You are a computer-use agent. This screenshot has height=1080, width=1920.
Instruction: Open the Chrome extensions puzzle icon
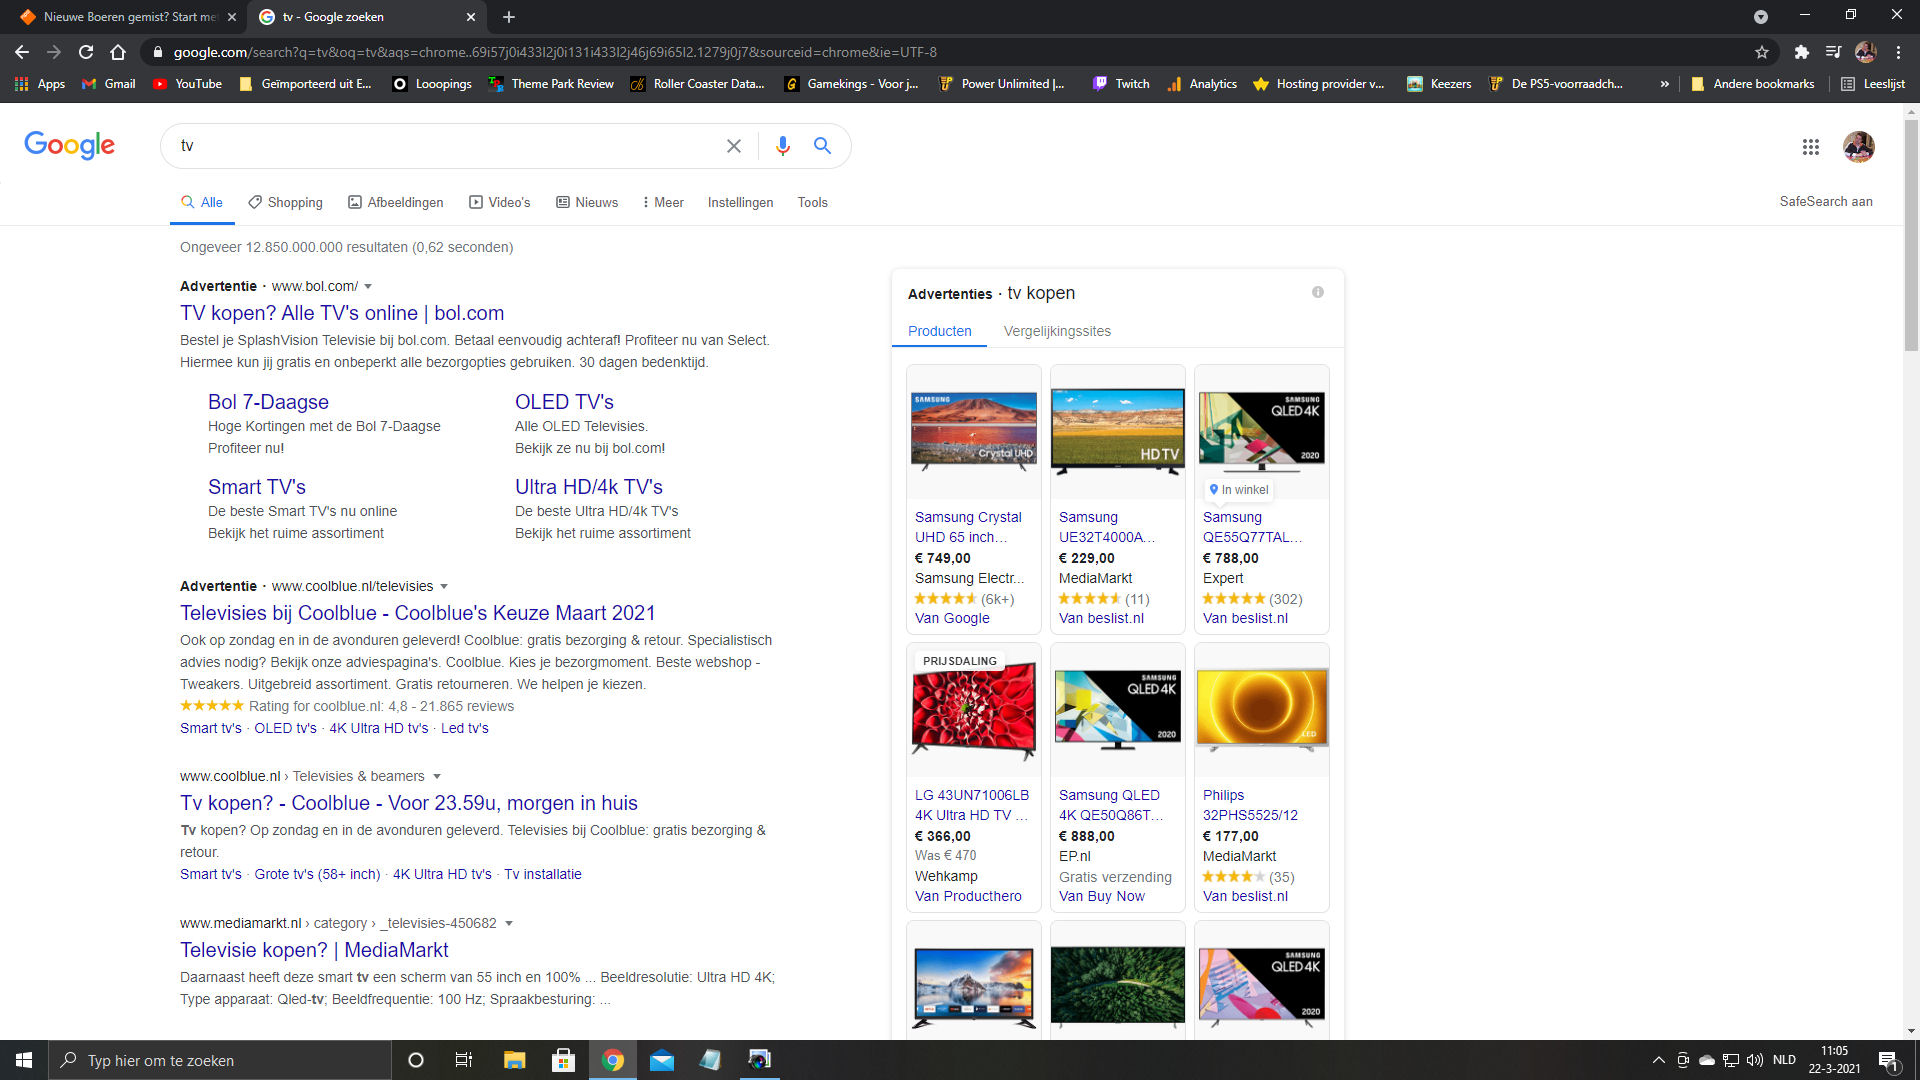coord(1801,52)
